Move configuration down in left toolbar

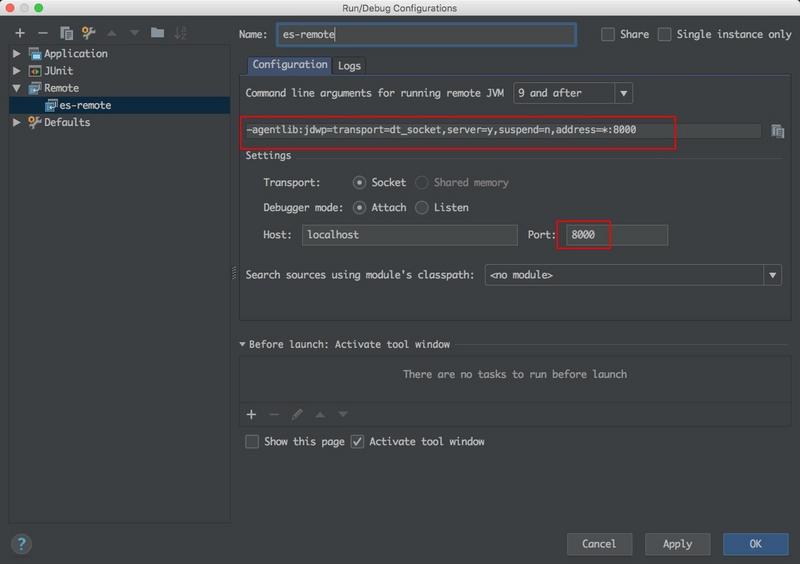pos(134,33)
